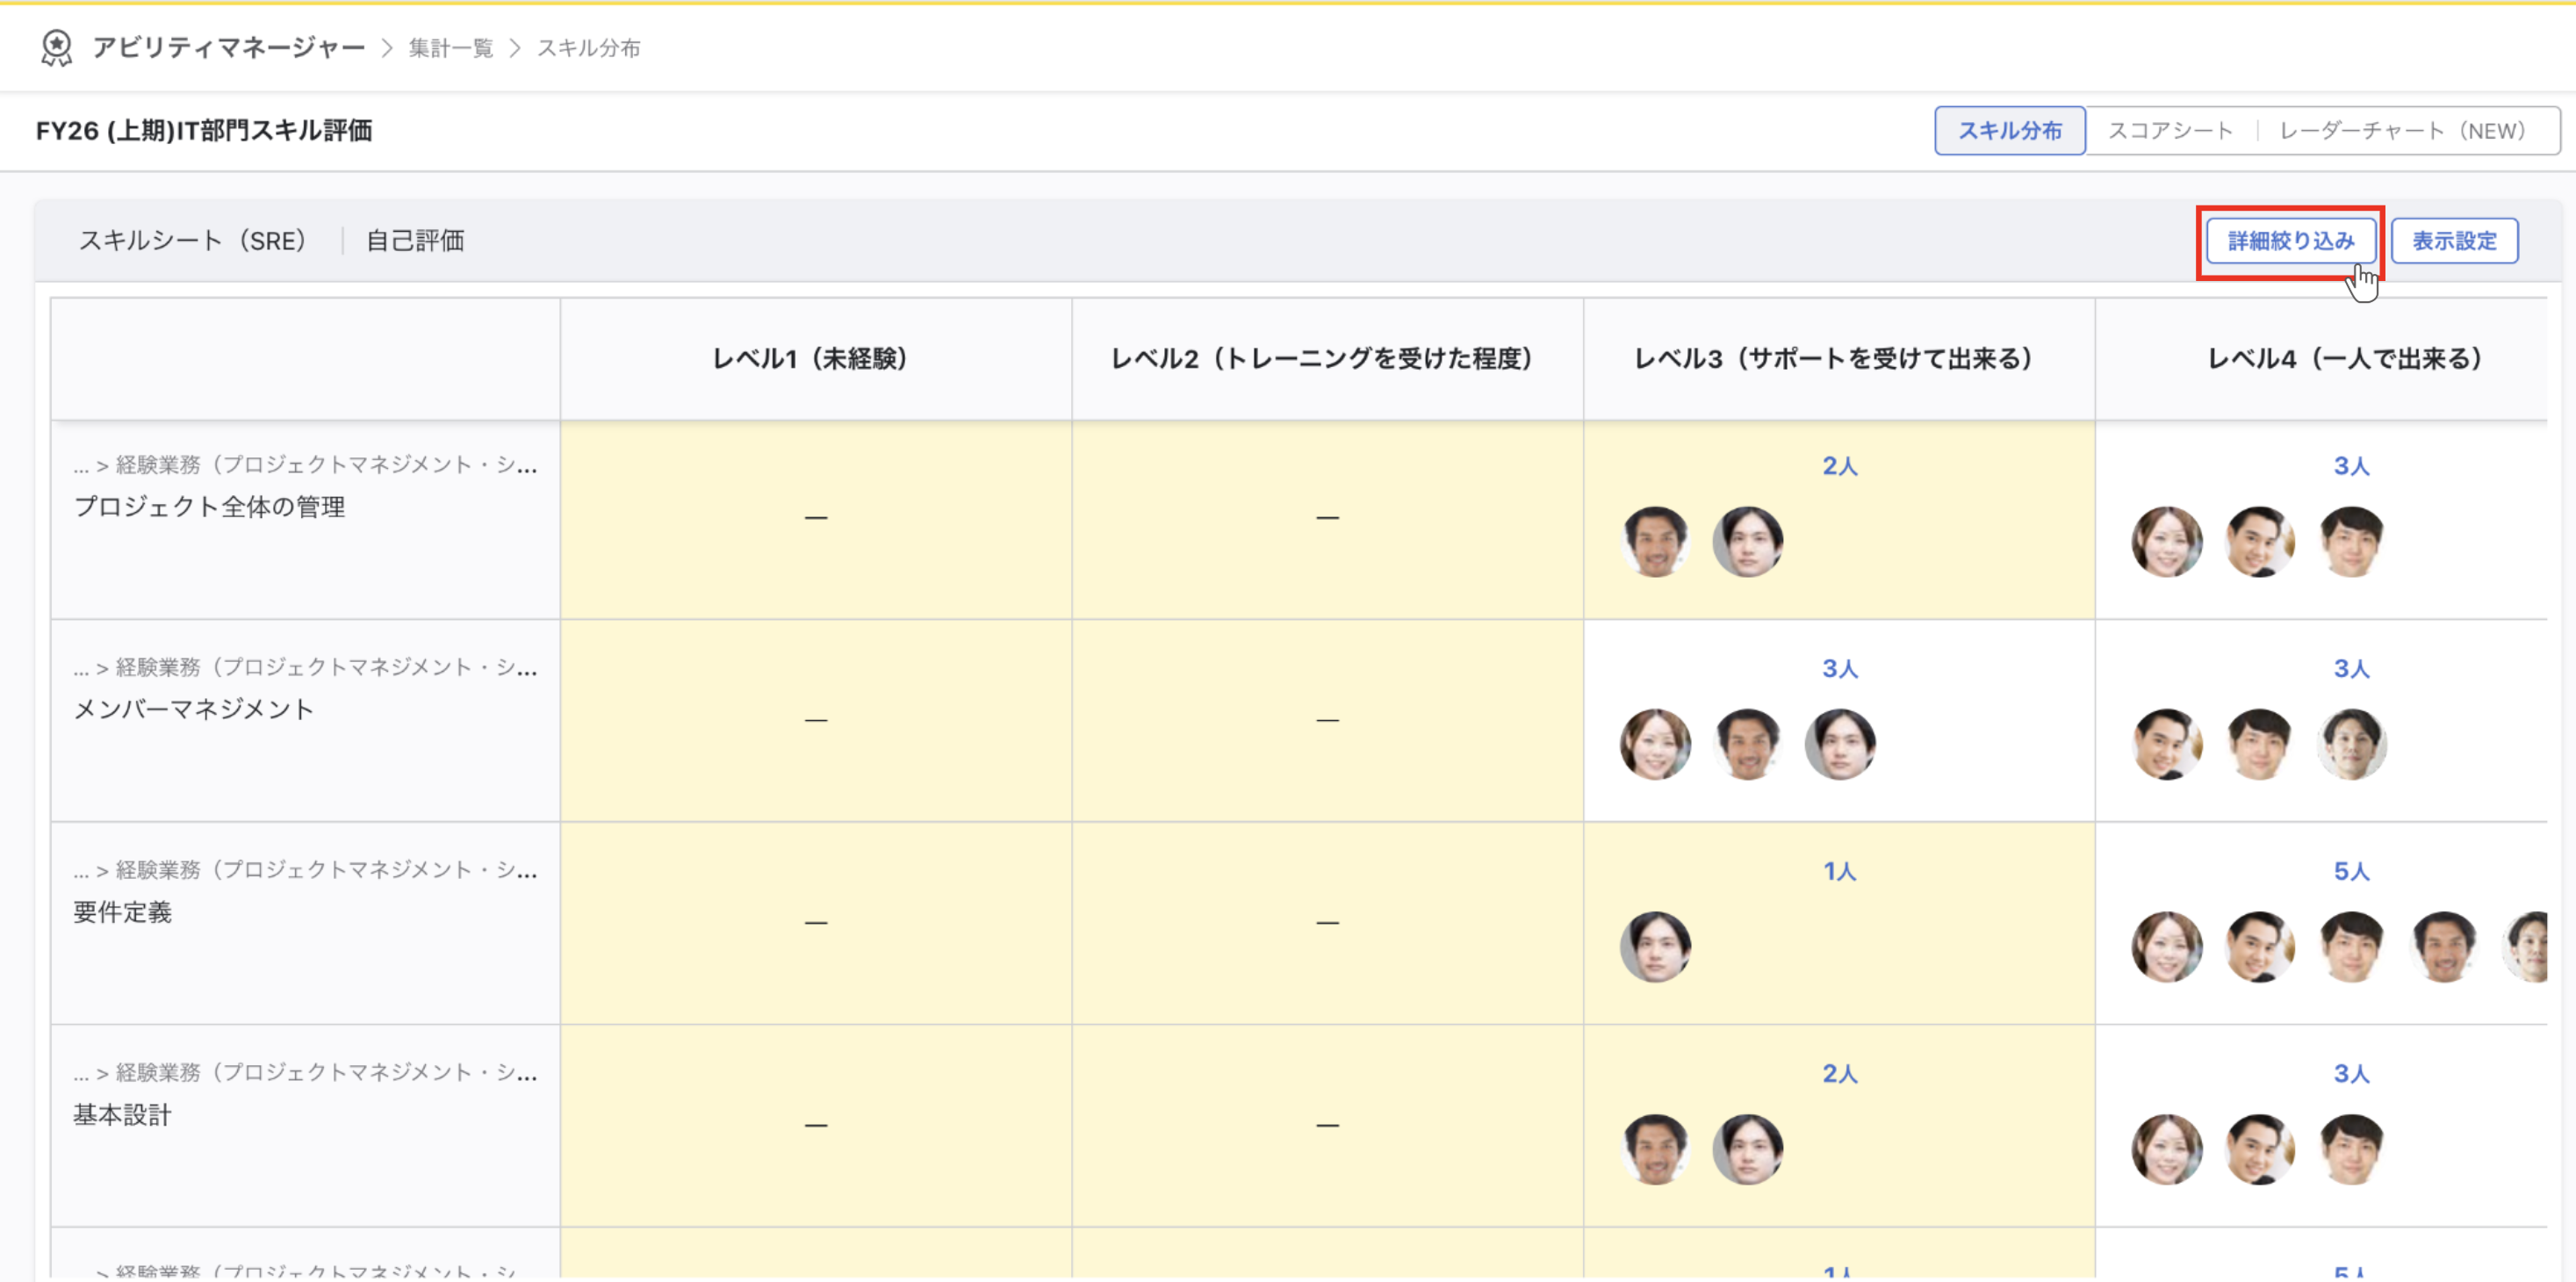Open 3人 count in メンバーマネジメント Level 3
This screenshot has width=2576, height=1282.
click(1839, 669)
